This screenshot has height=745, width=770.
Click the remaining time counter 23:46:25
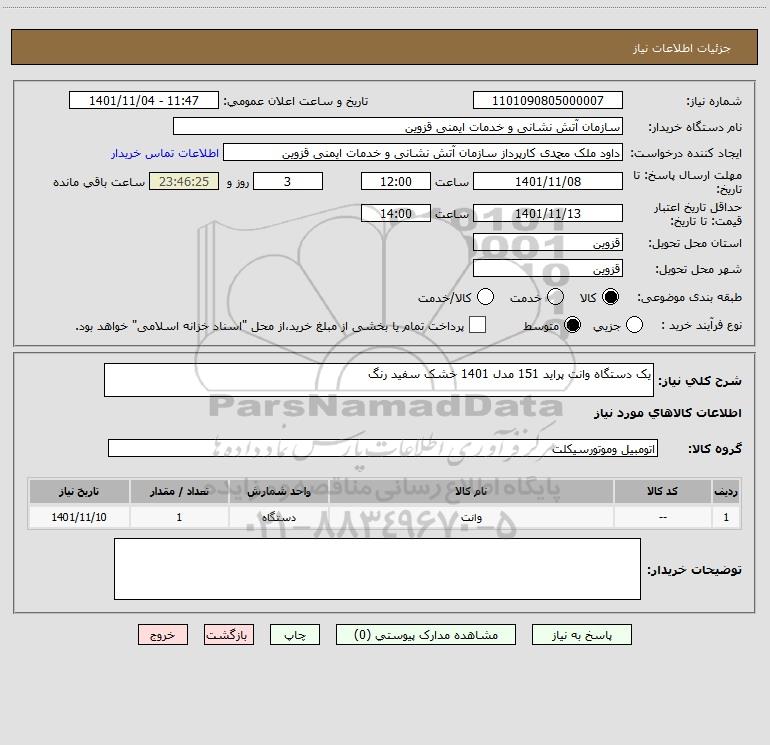tap(184, 181)
